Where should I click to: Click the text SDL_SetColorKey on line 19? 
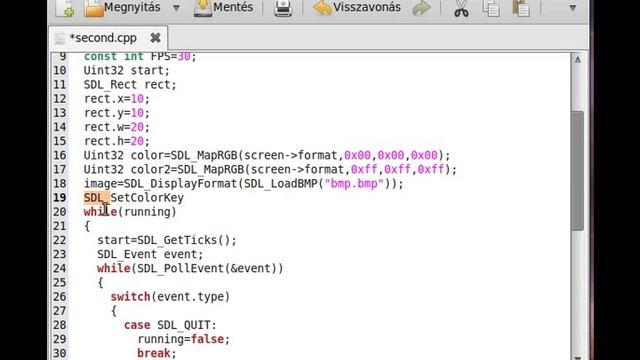point(134,198)
